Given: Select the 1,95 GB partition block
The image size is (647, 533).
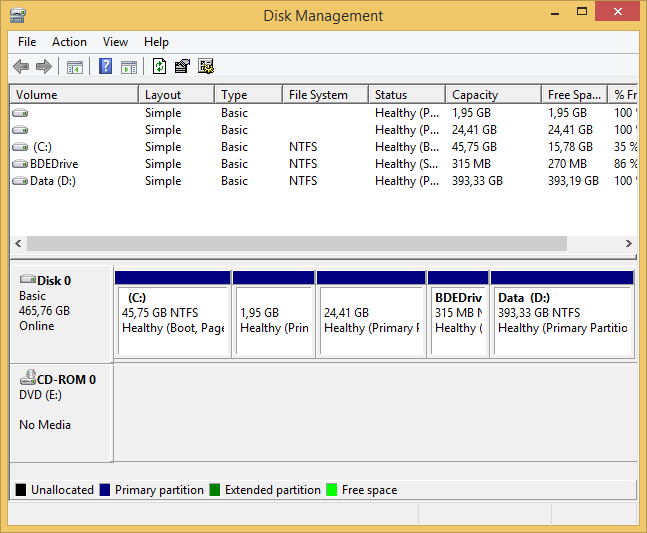Looking at the screenshot, I should tap(274, 314).
